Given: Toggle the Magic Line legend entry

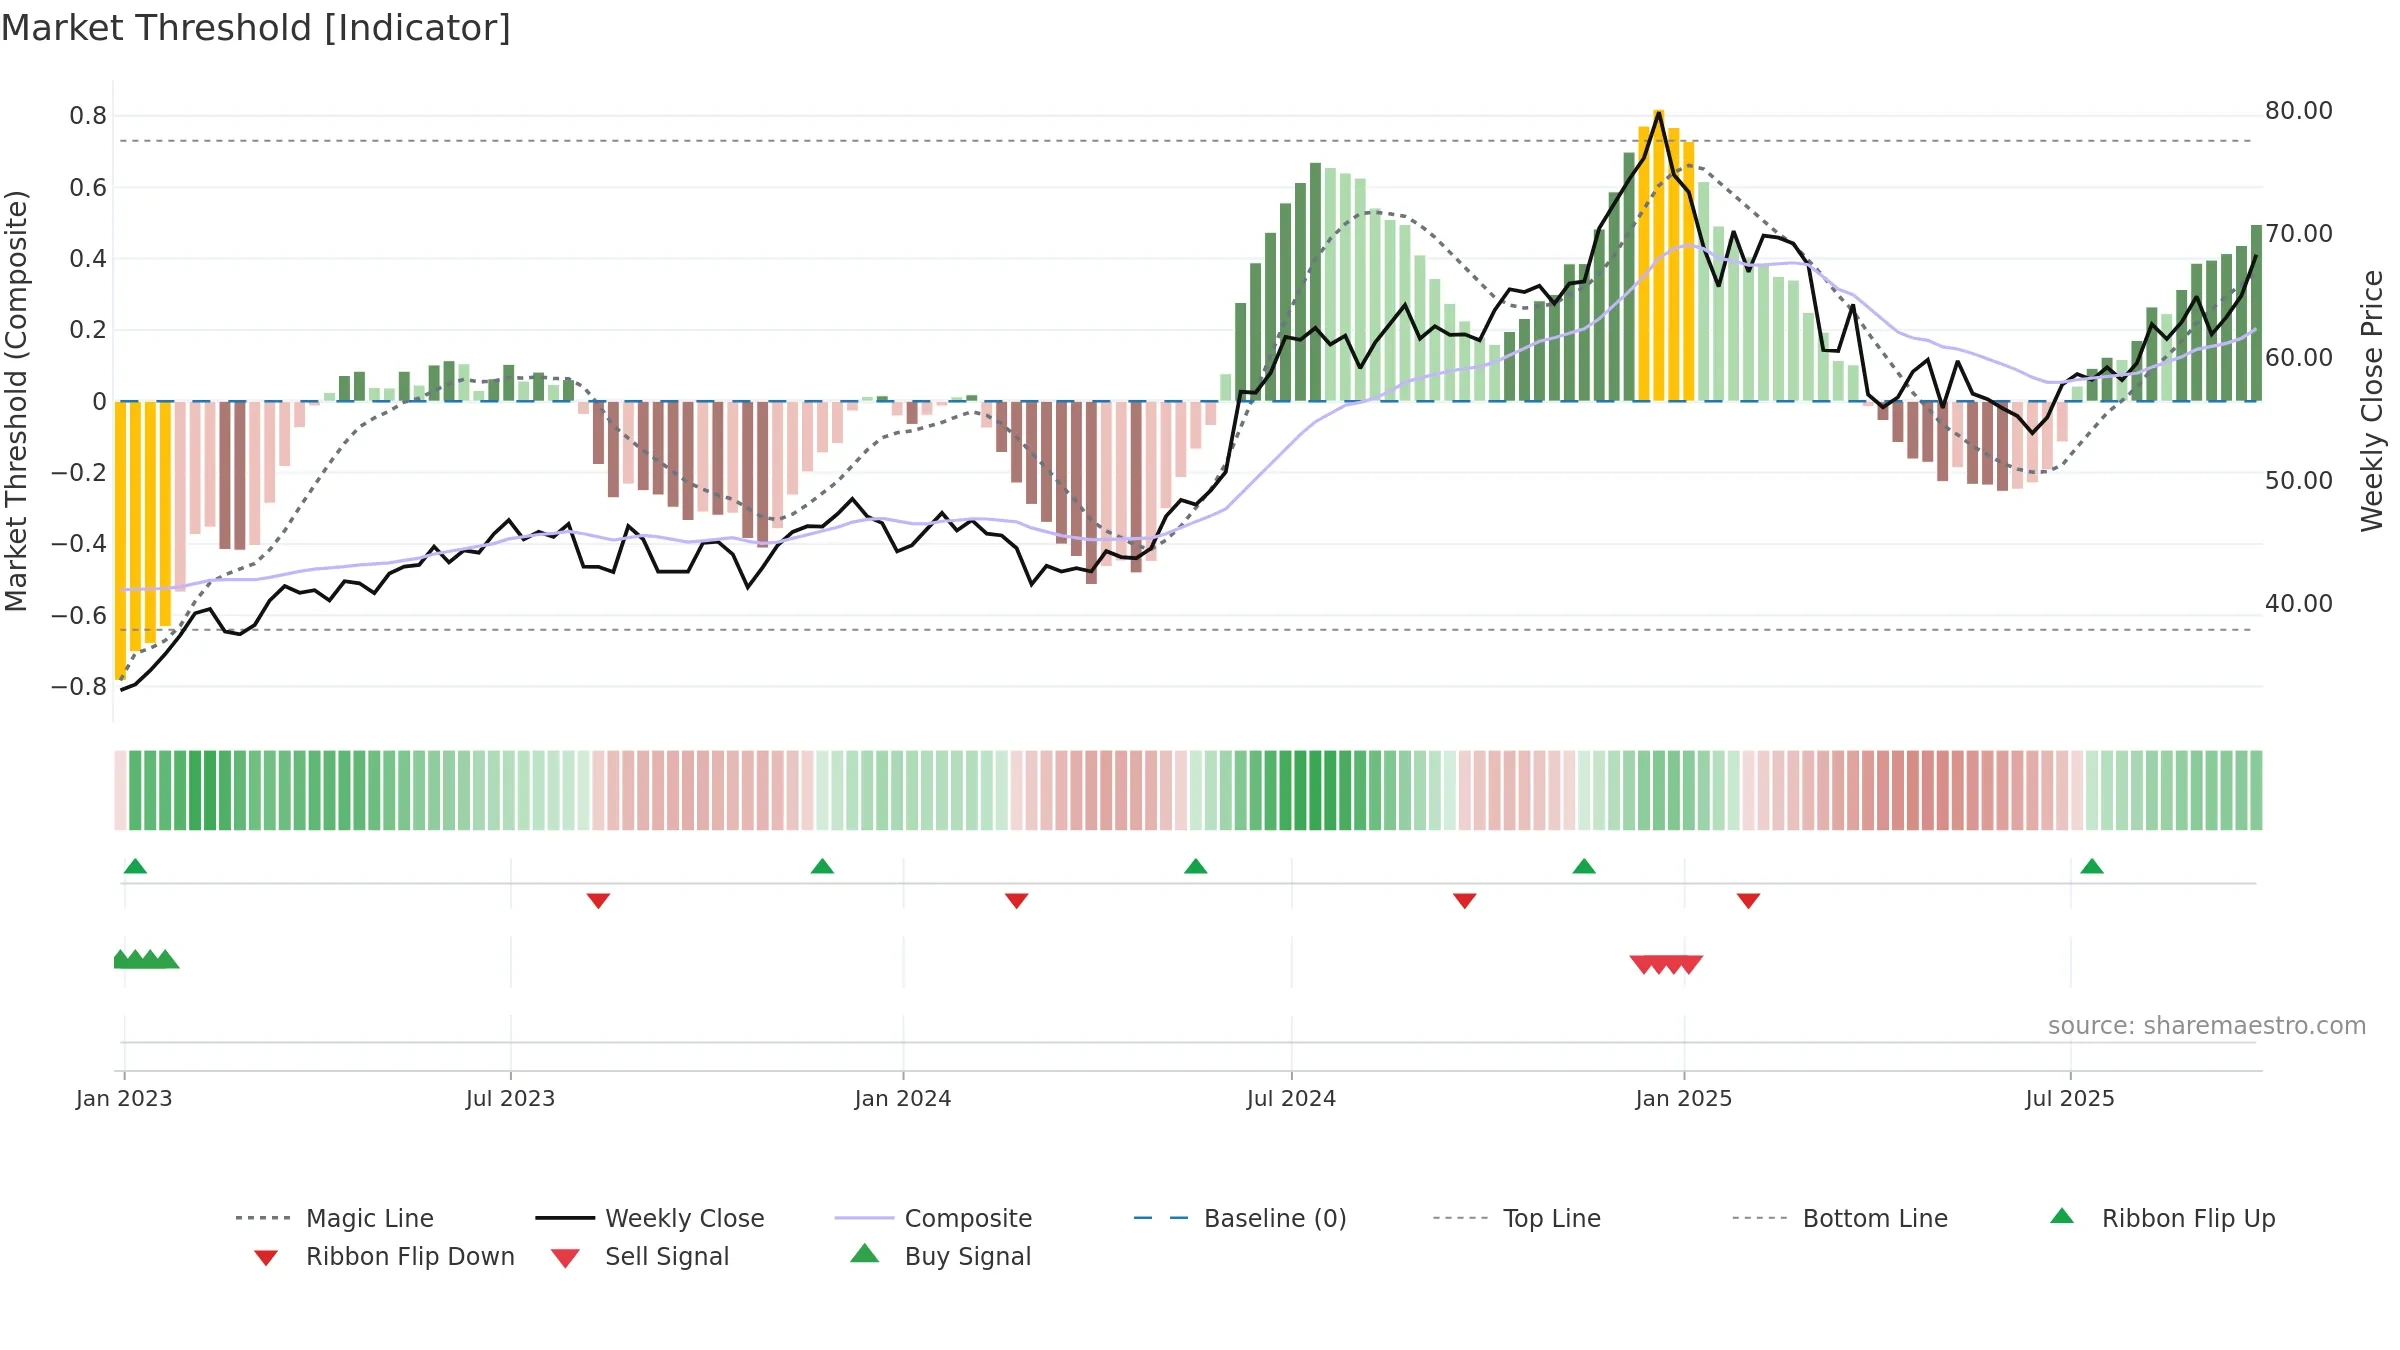Looking at the screenshot, I should click(x=335, y=1218).
